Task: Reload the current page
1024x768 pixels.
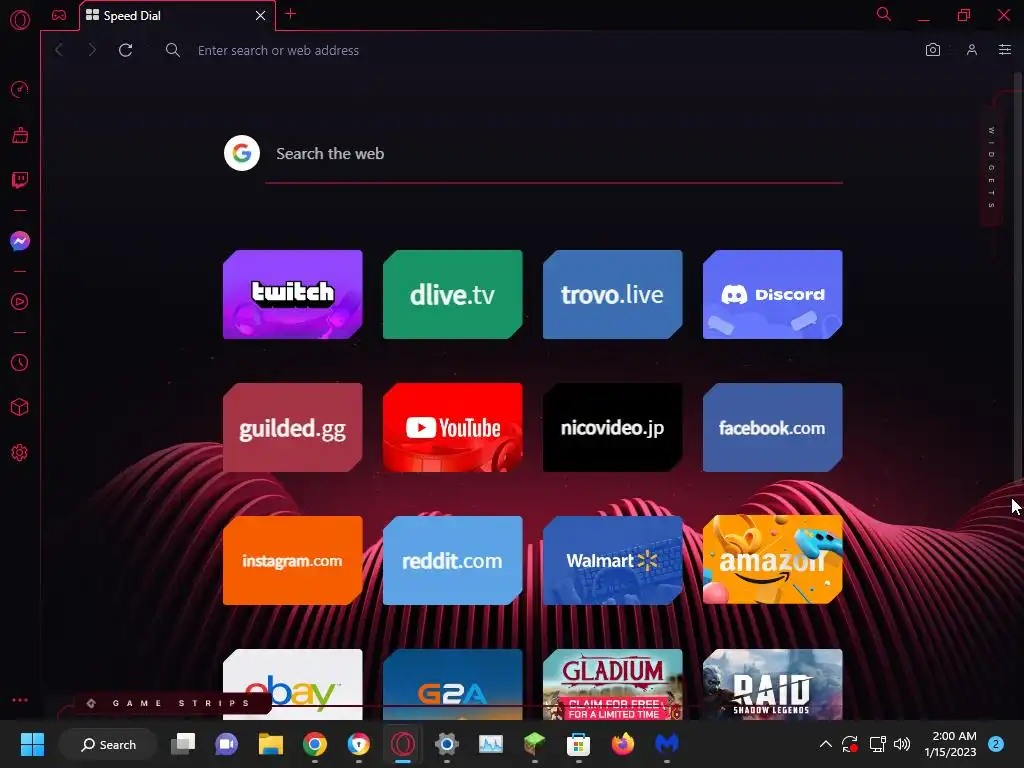Action: (x=125, y=50)
